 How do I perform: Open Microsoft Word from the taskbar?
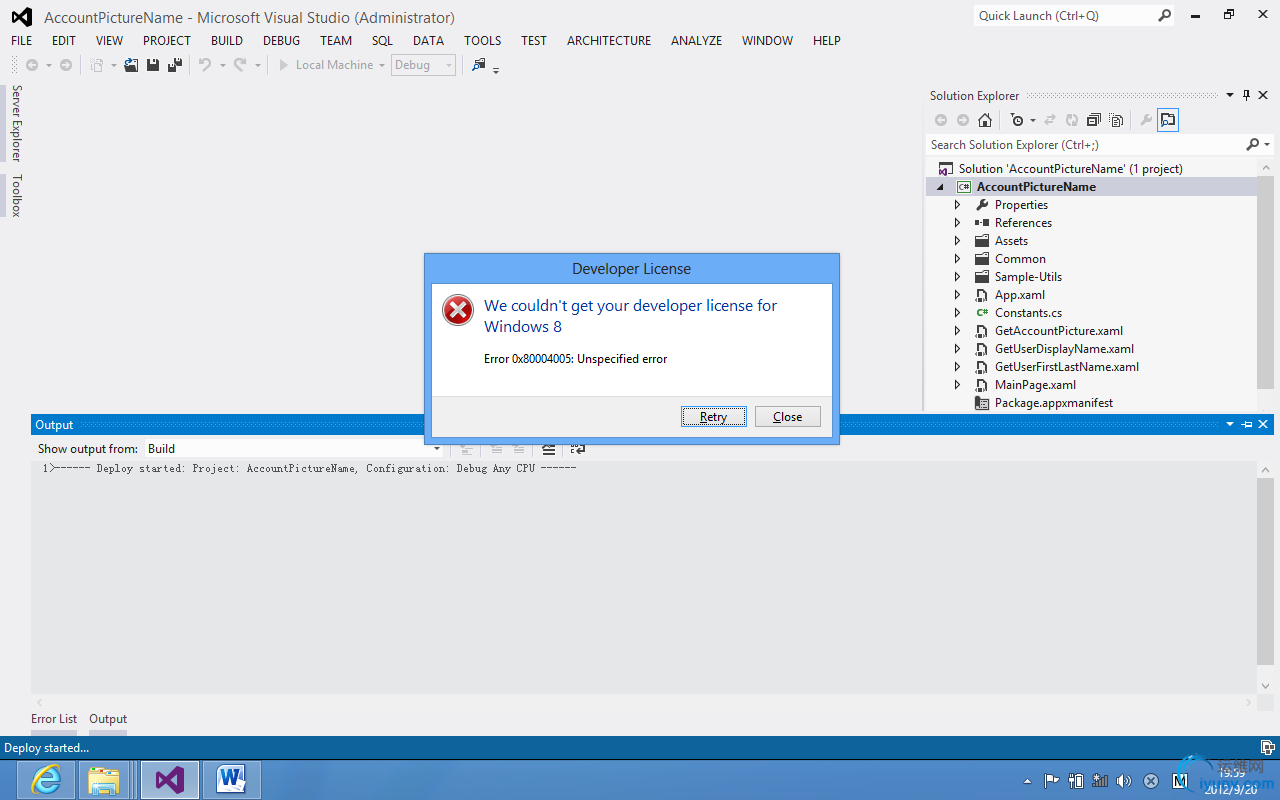tap(232, 779)
